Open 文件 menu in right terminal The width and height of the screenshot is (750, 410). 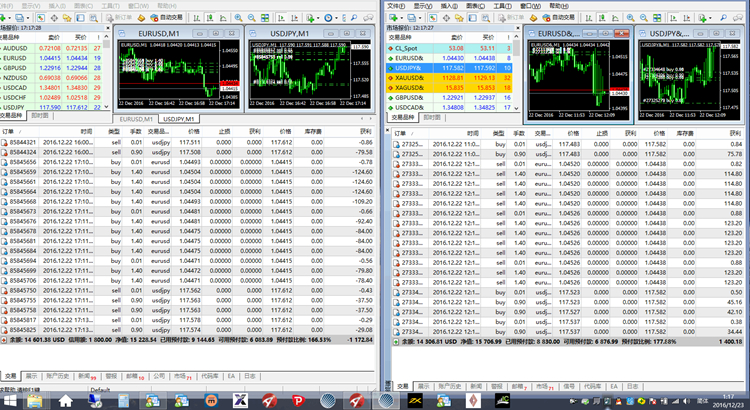pos(396,6)
